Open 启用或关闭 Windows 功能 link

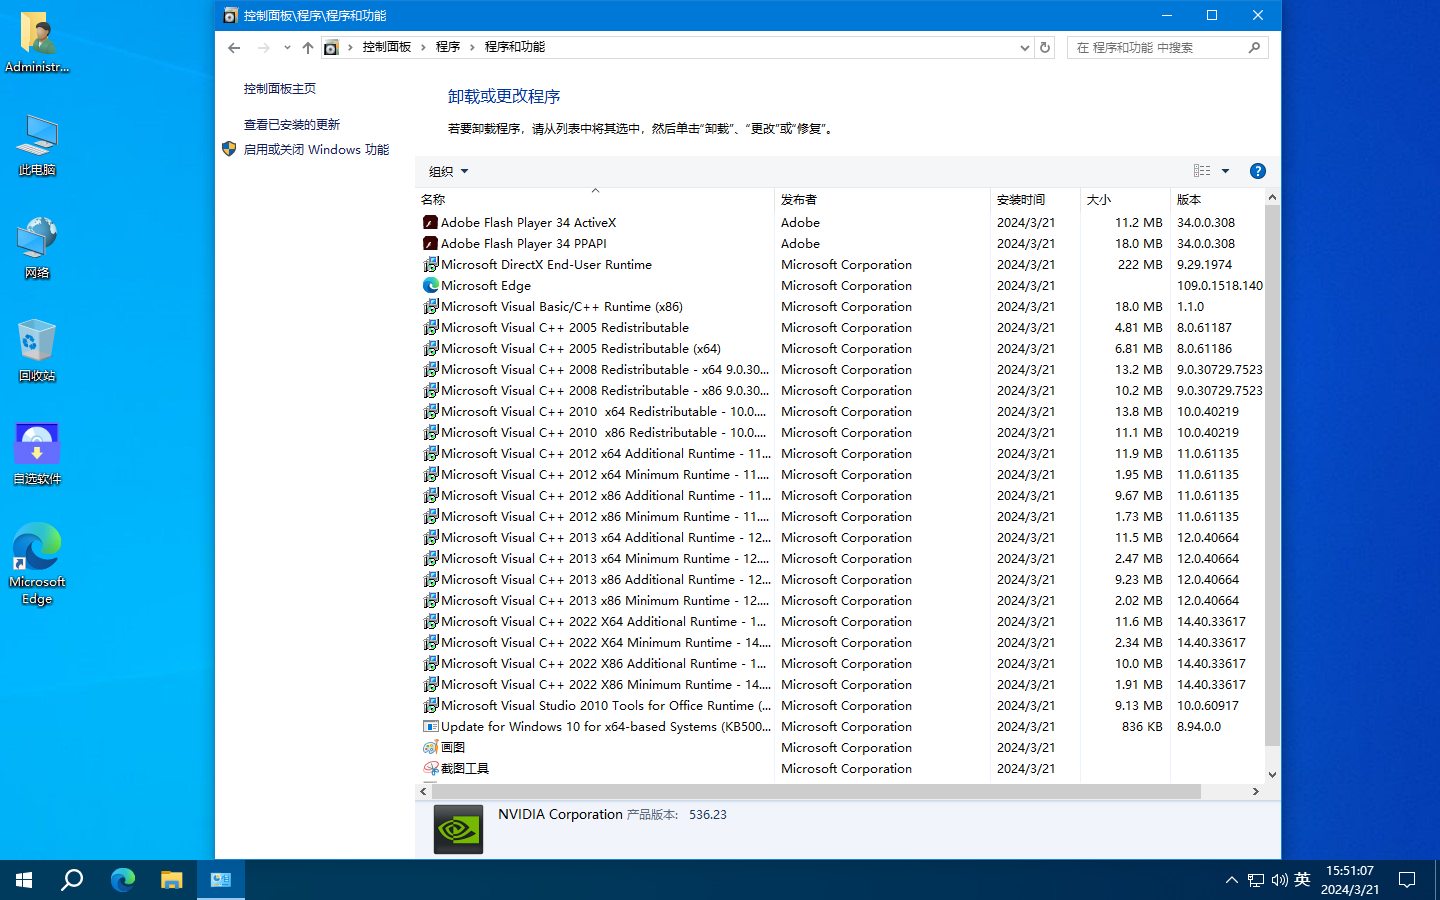click(316, 150)
